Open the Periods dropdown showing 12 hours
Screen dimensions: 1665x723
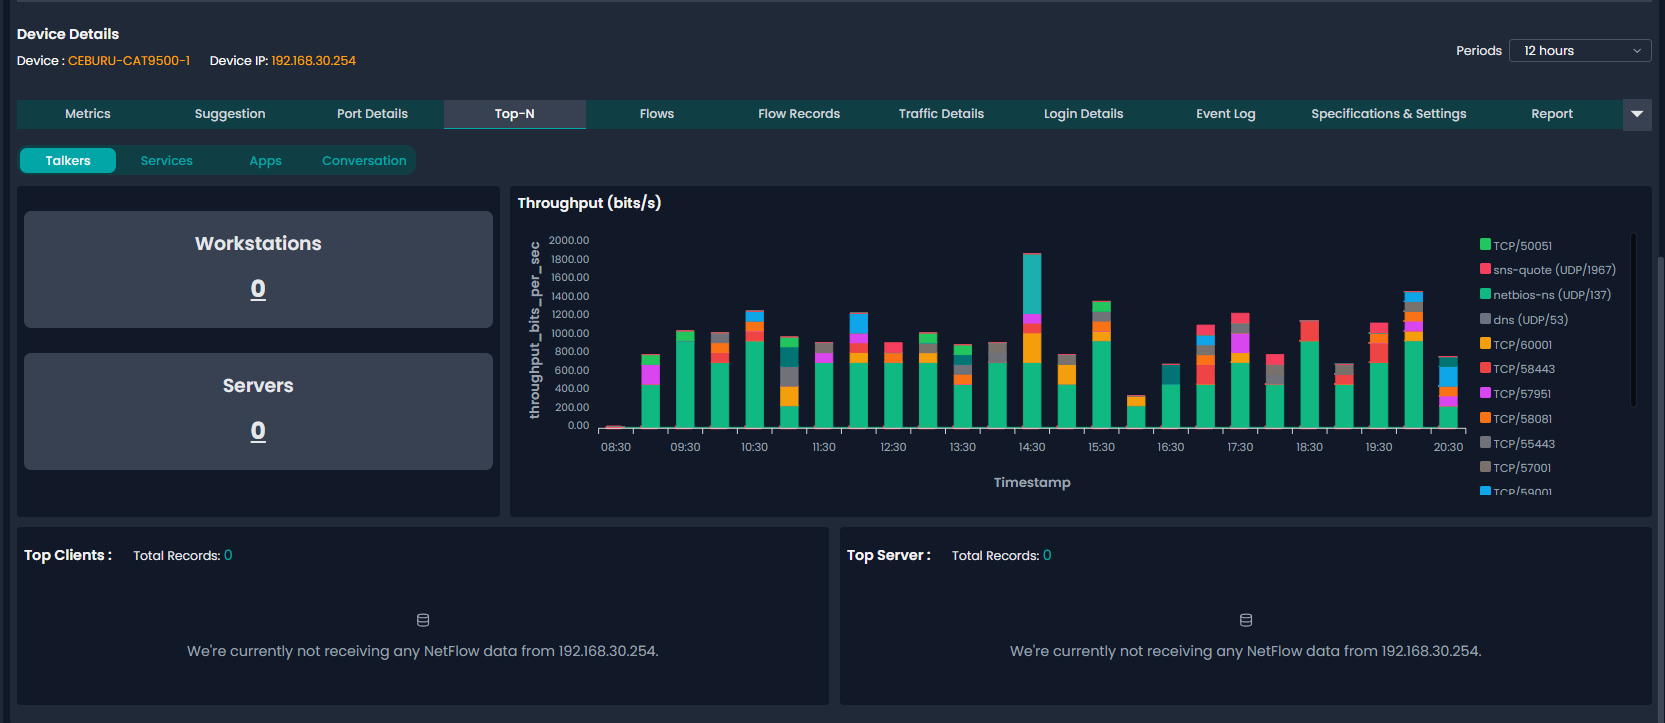[x=1580, y=51]
